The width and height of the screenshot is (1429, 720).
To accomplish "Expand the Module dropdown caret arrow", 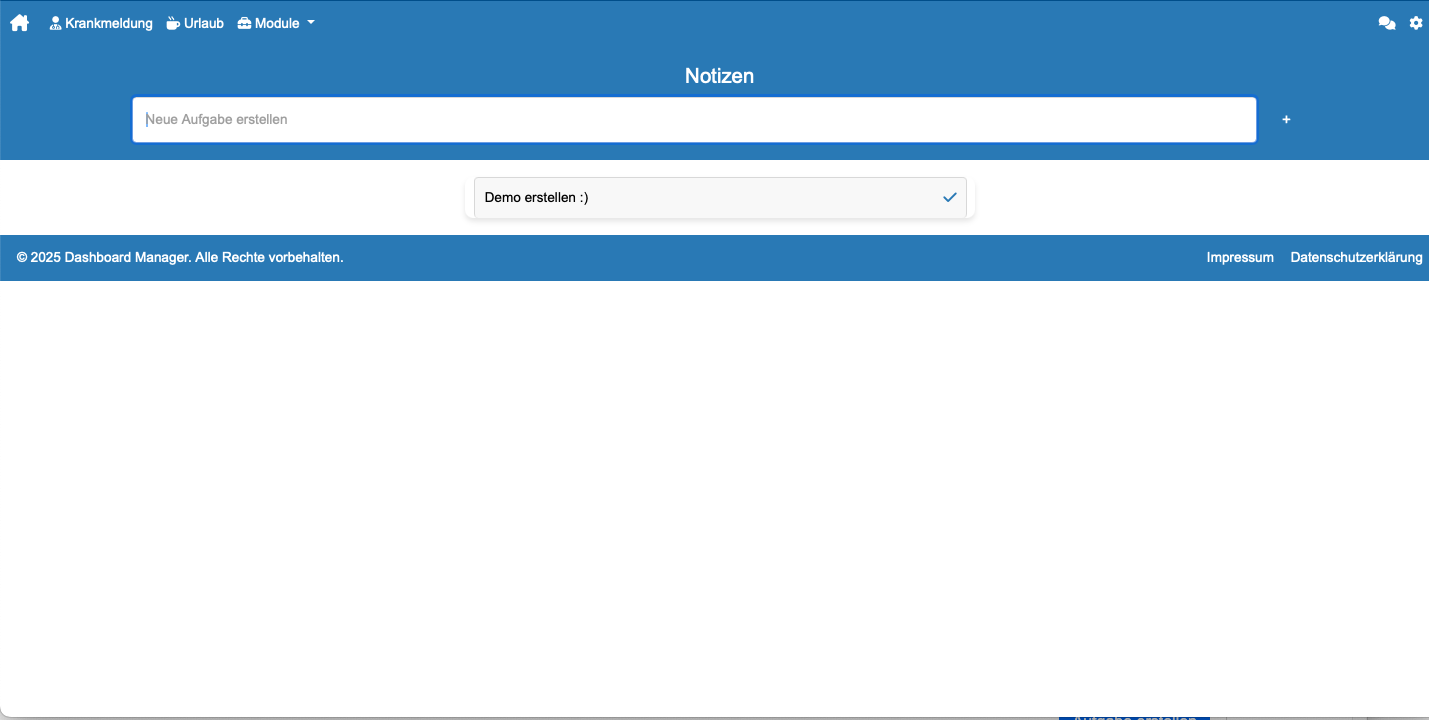I will pos(311,23).
